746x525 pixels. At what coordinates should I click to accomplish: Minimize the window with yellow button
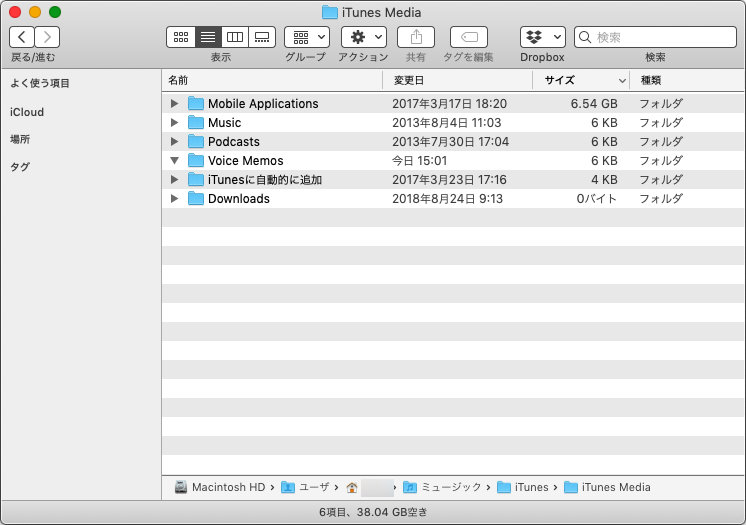coord(35,12)
